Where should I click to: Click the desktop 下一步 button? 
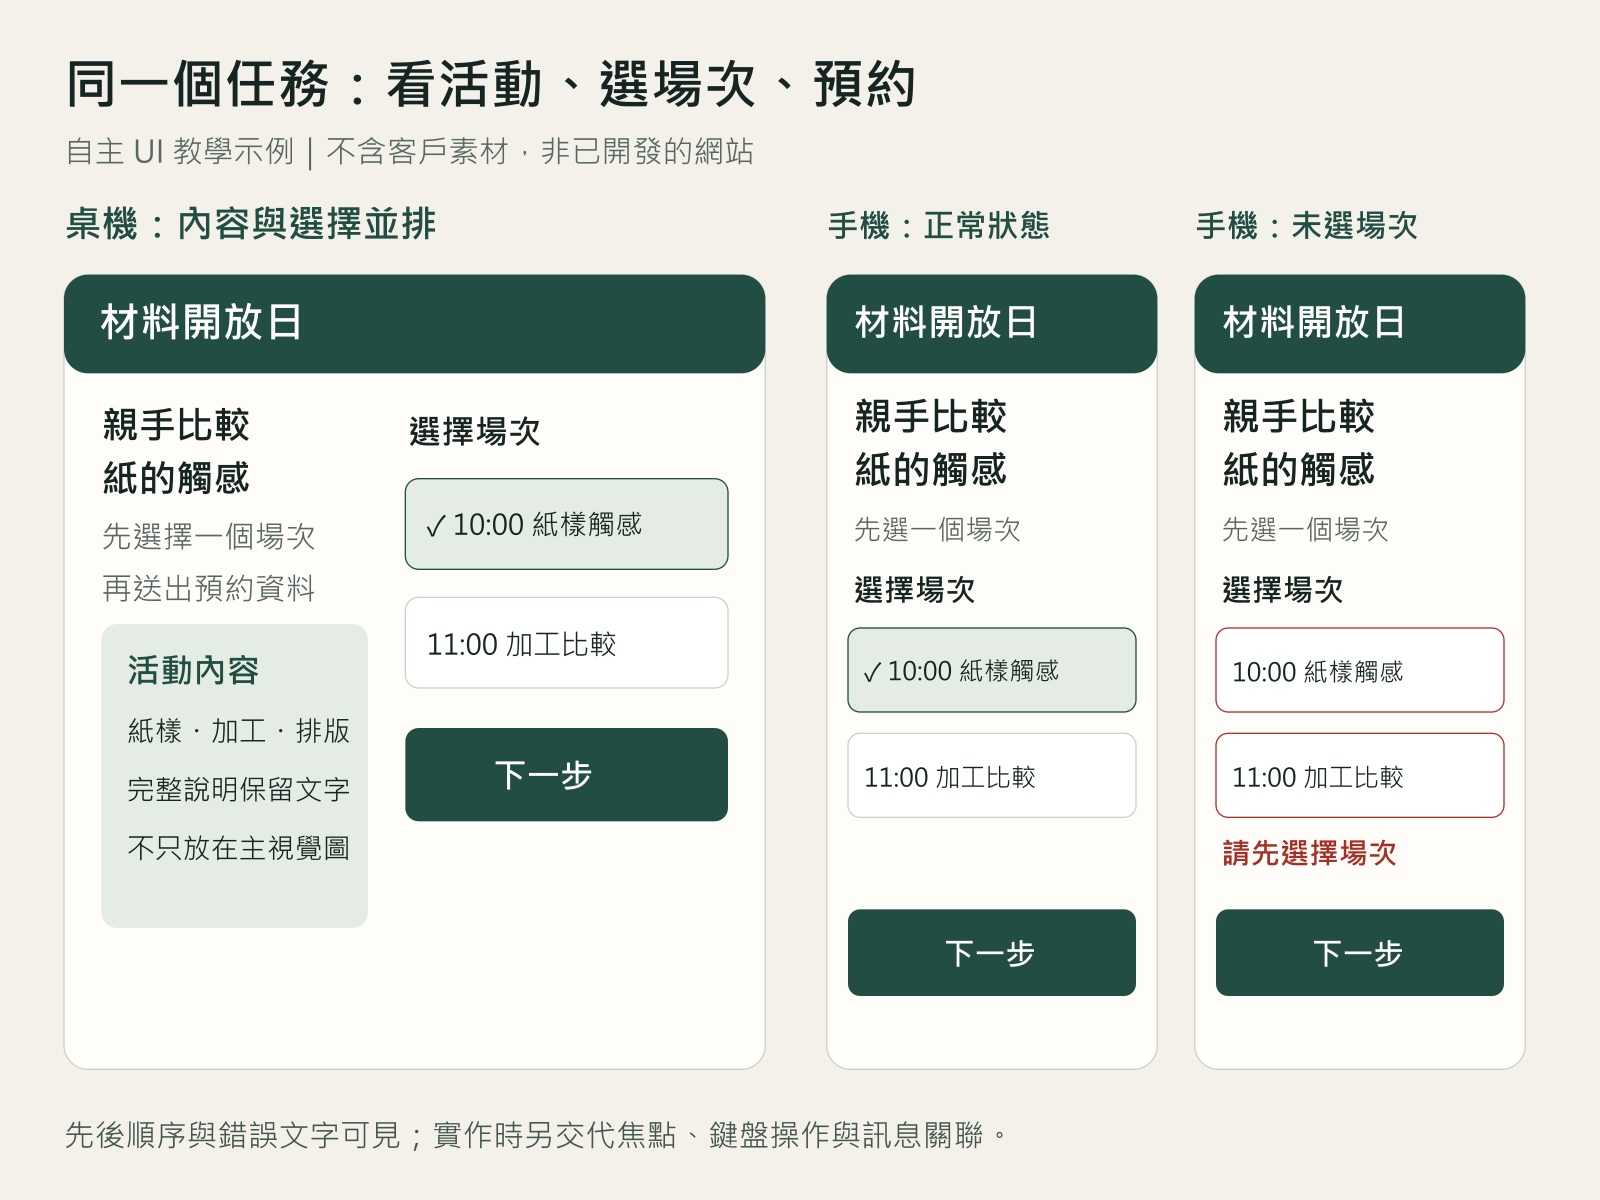566,775
